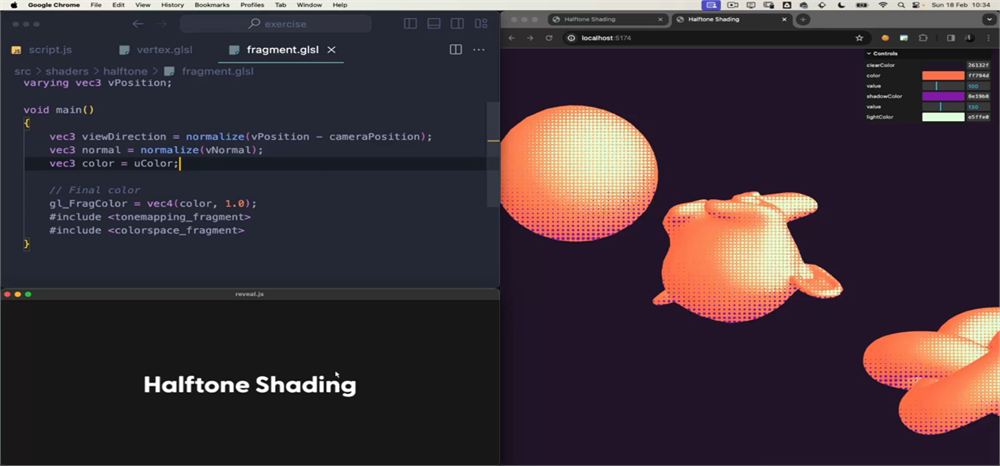Click the value slider below shadowColor

coord(943,106)
